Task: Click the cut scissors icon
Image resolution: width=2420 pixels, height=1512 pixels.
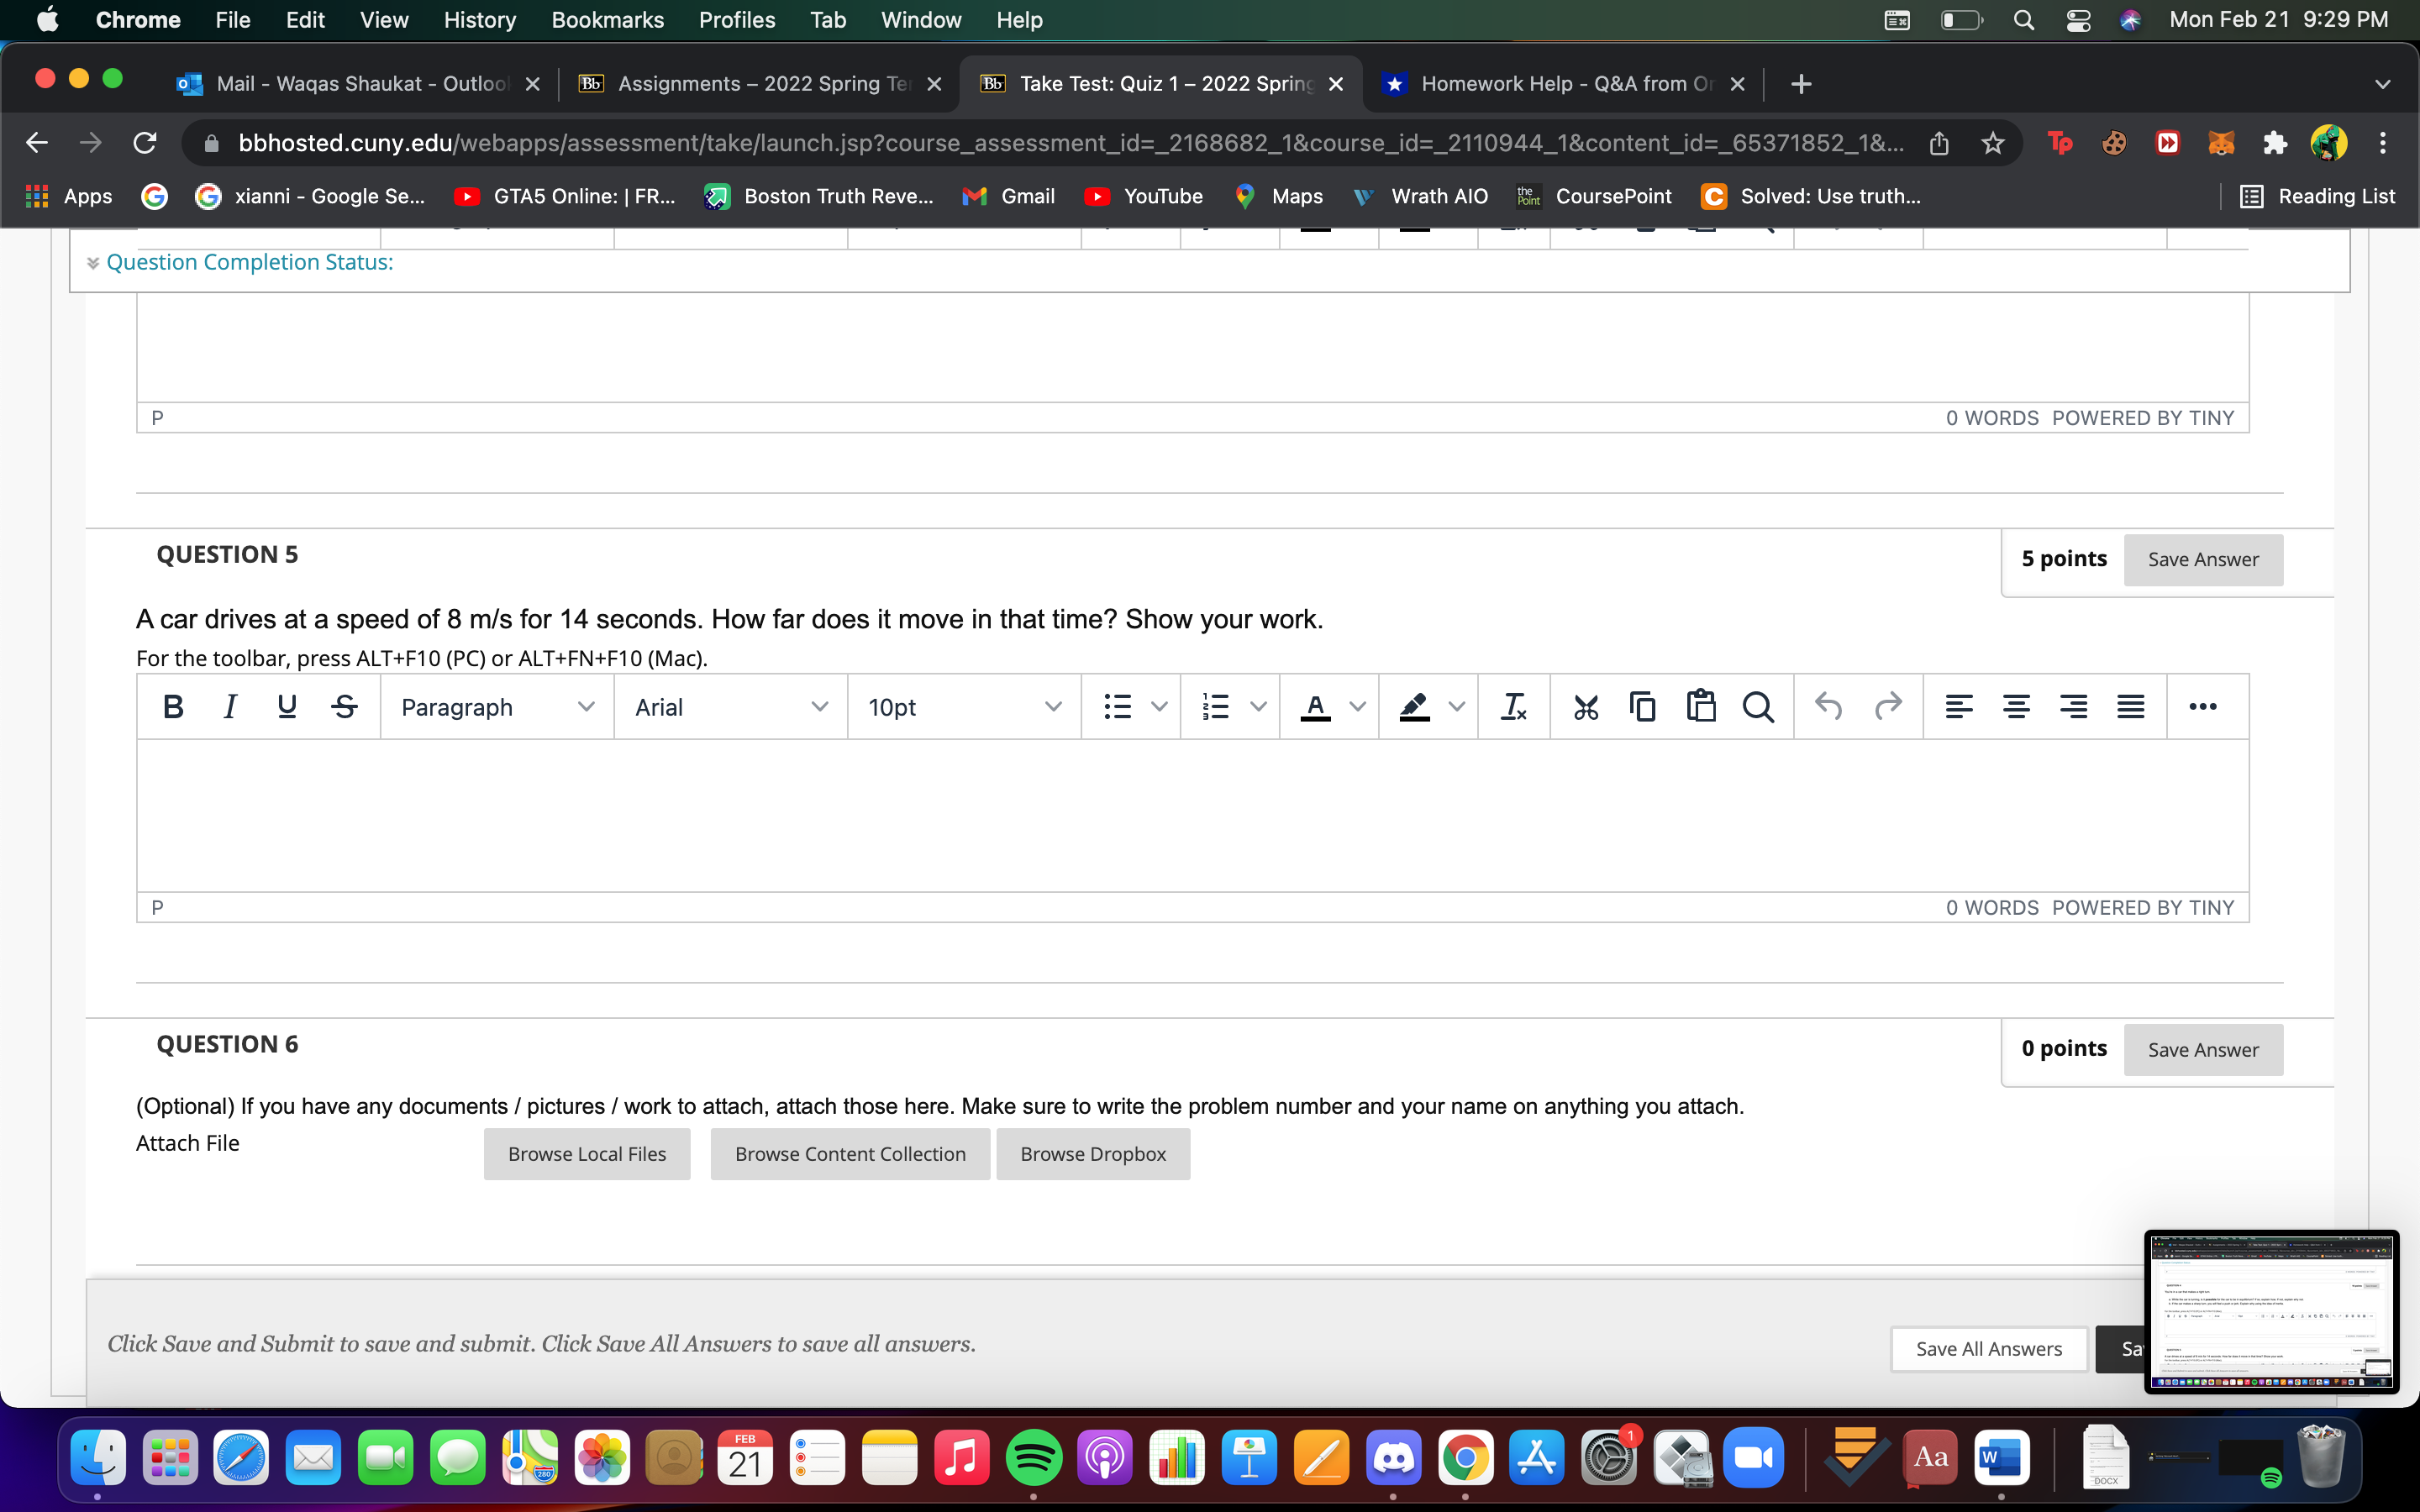Action: tap(1585, 707)
